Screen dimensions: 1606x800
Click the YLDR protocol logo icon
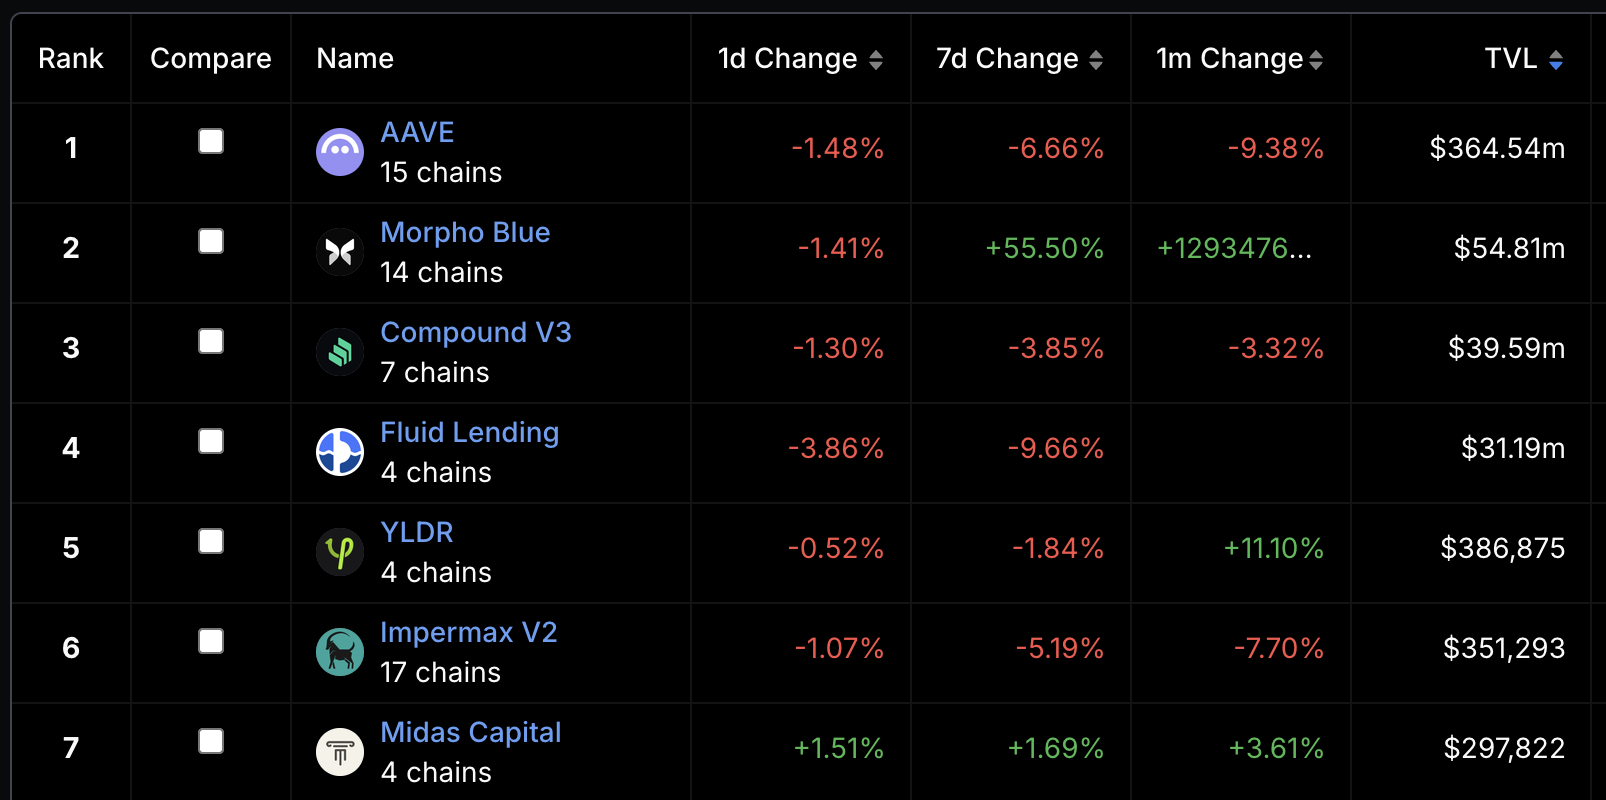coord(340,552)
